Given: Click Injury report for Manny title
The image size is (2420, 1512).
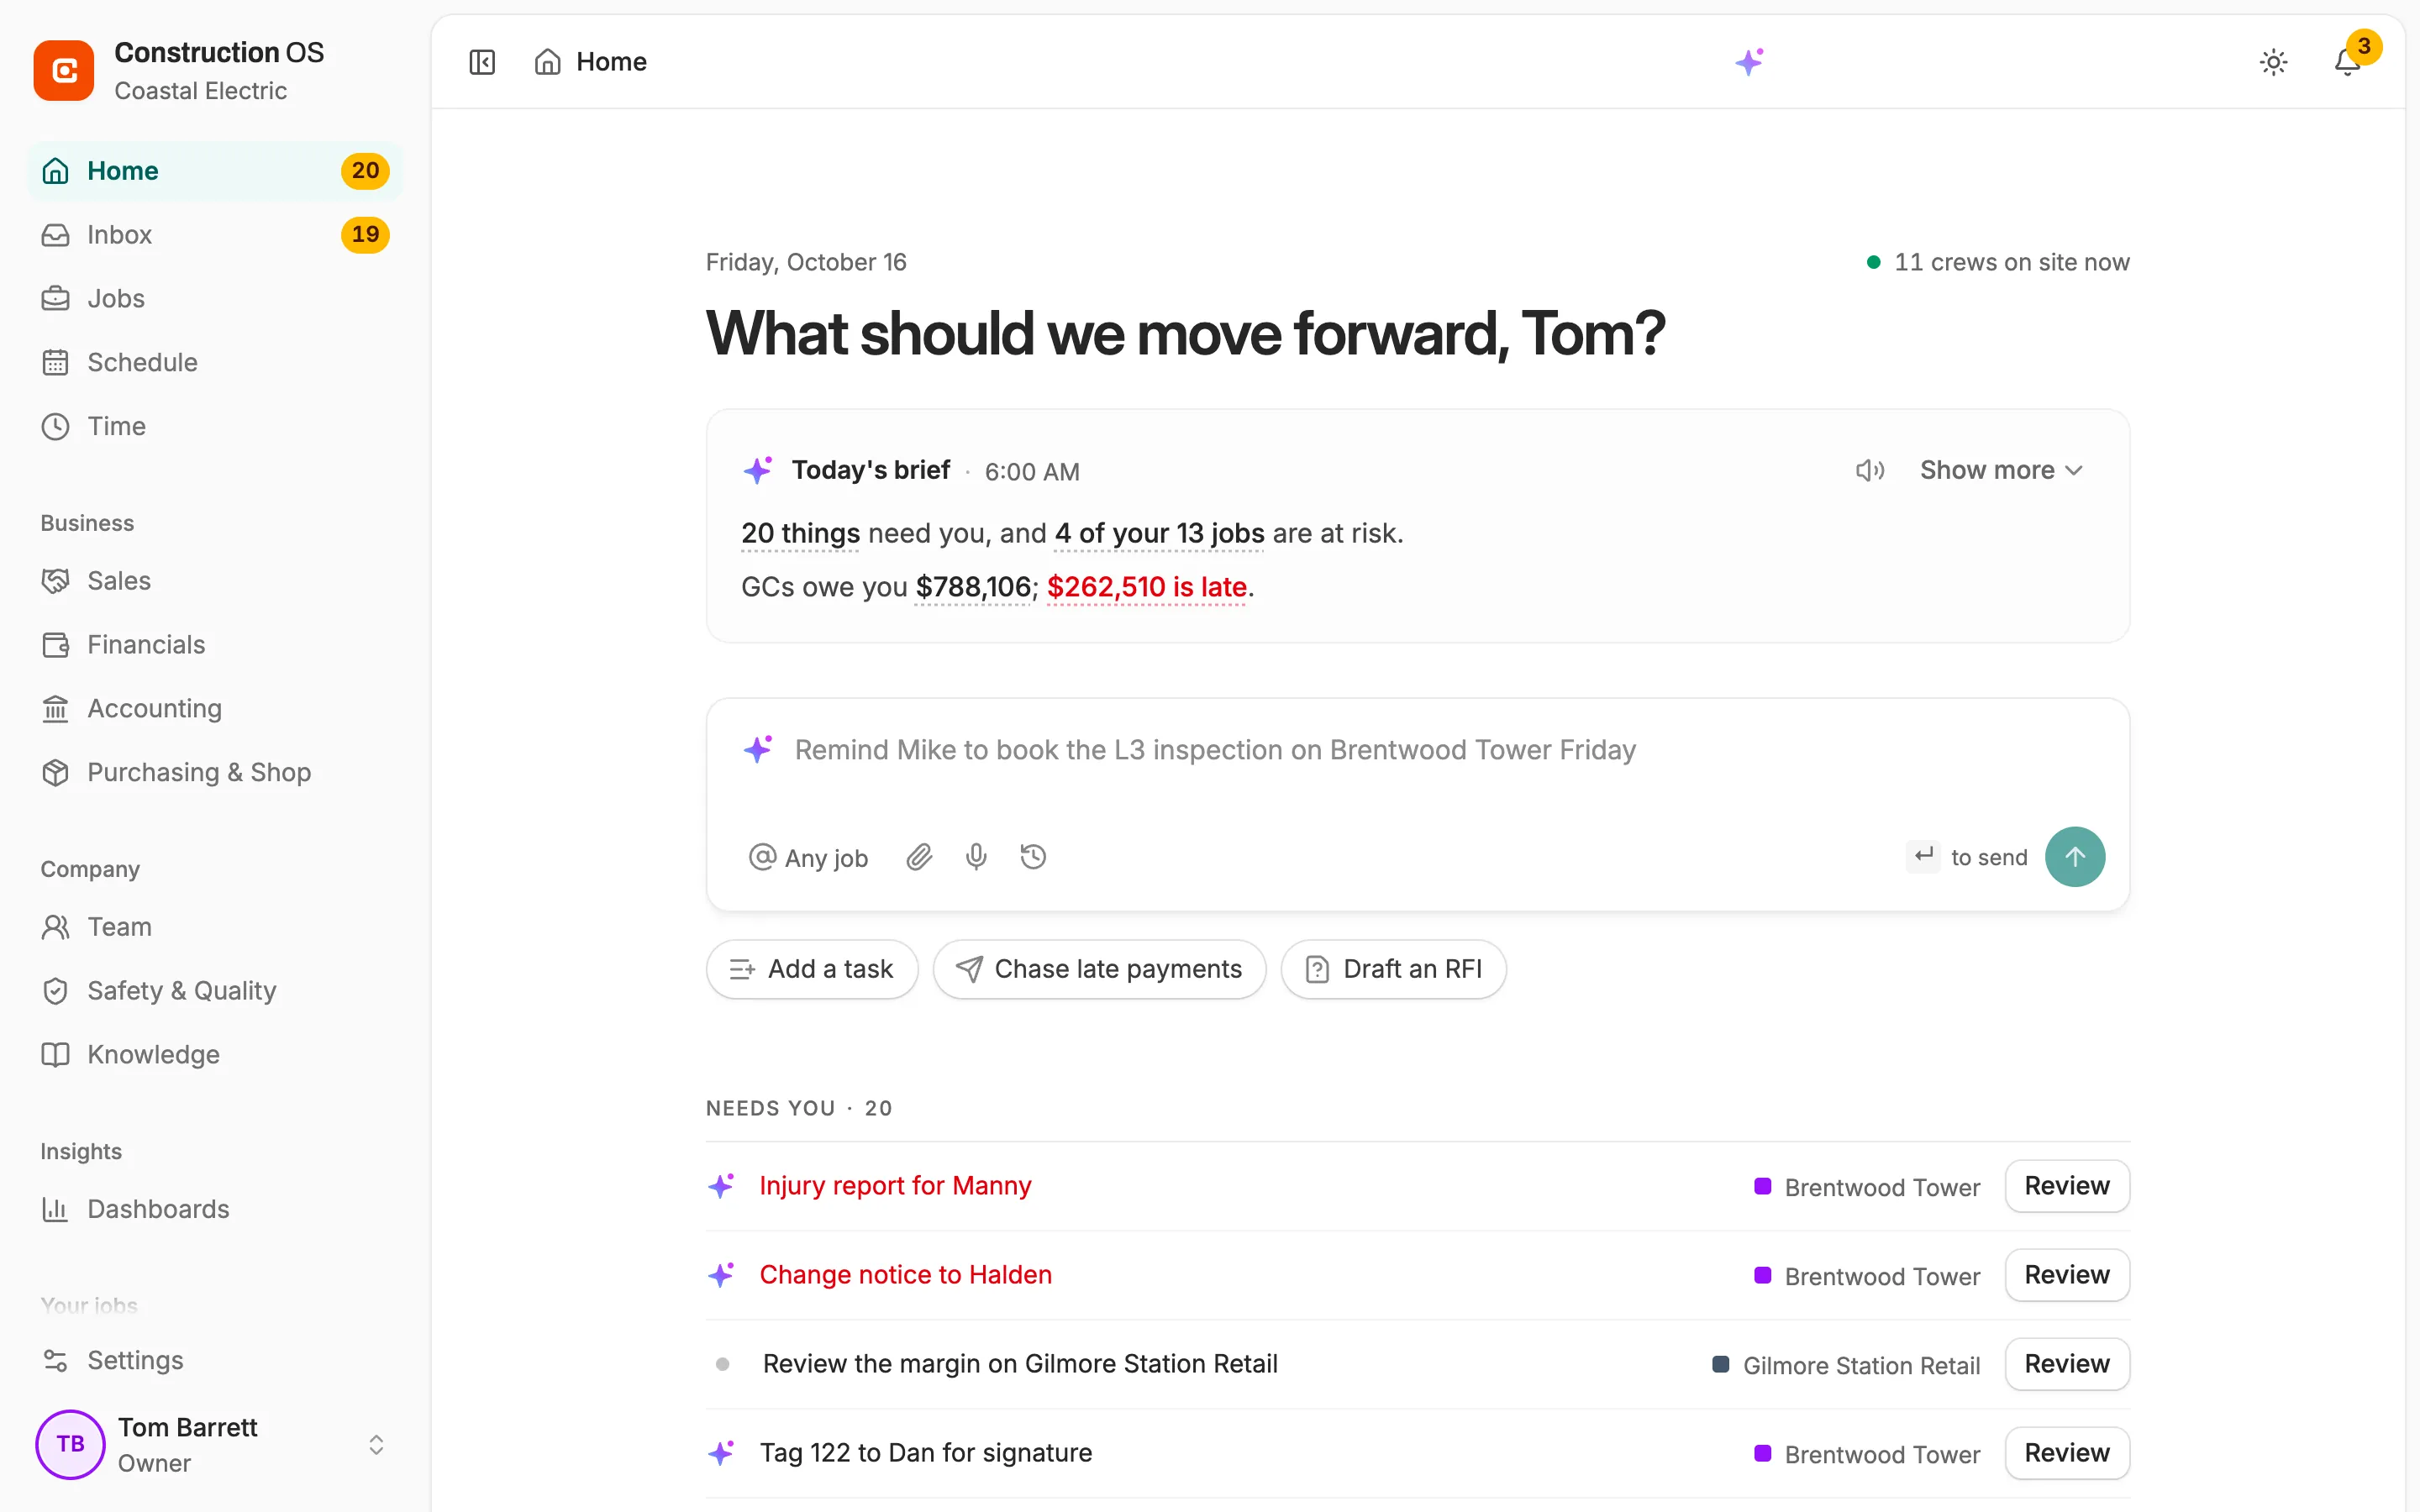Looking at the screenshot, I should click(x=895, y=1186).
